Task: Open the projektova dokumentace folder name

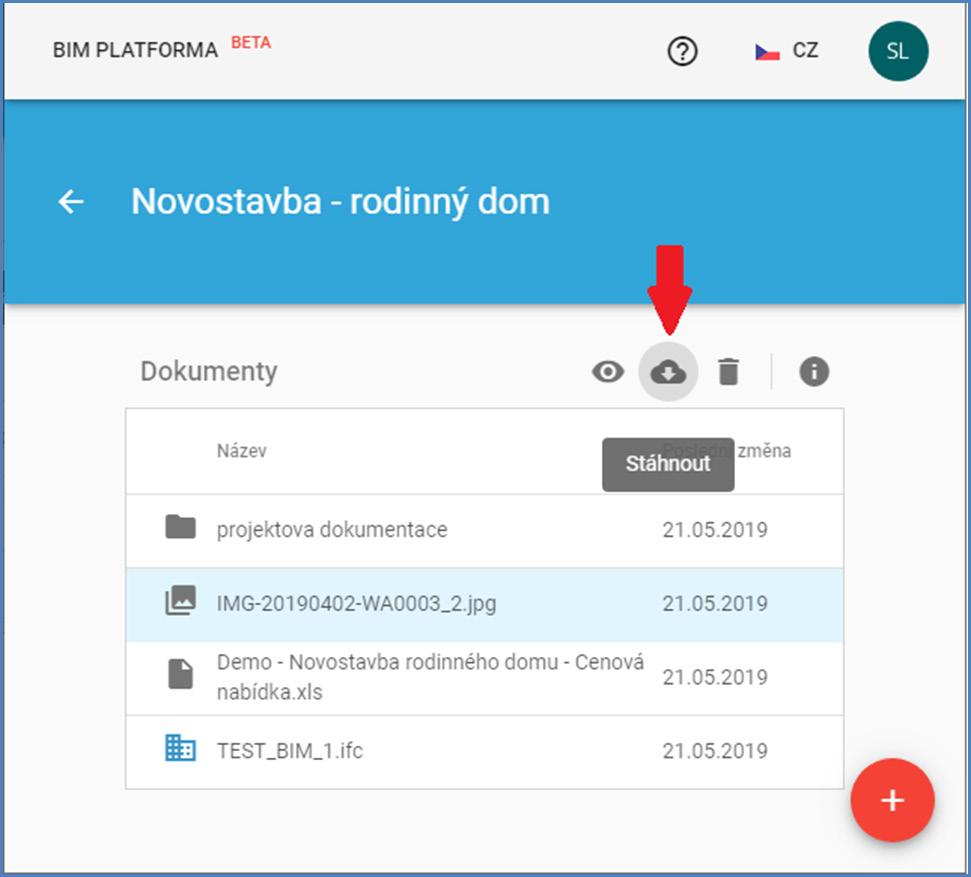Action: (332, 530)
